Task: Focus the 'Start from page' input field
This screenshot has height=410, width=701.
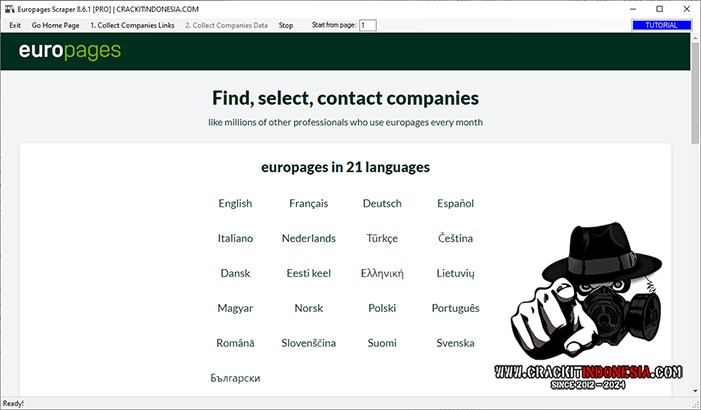Action: [367, 25]
